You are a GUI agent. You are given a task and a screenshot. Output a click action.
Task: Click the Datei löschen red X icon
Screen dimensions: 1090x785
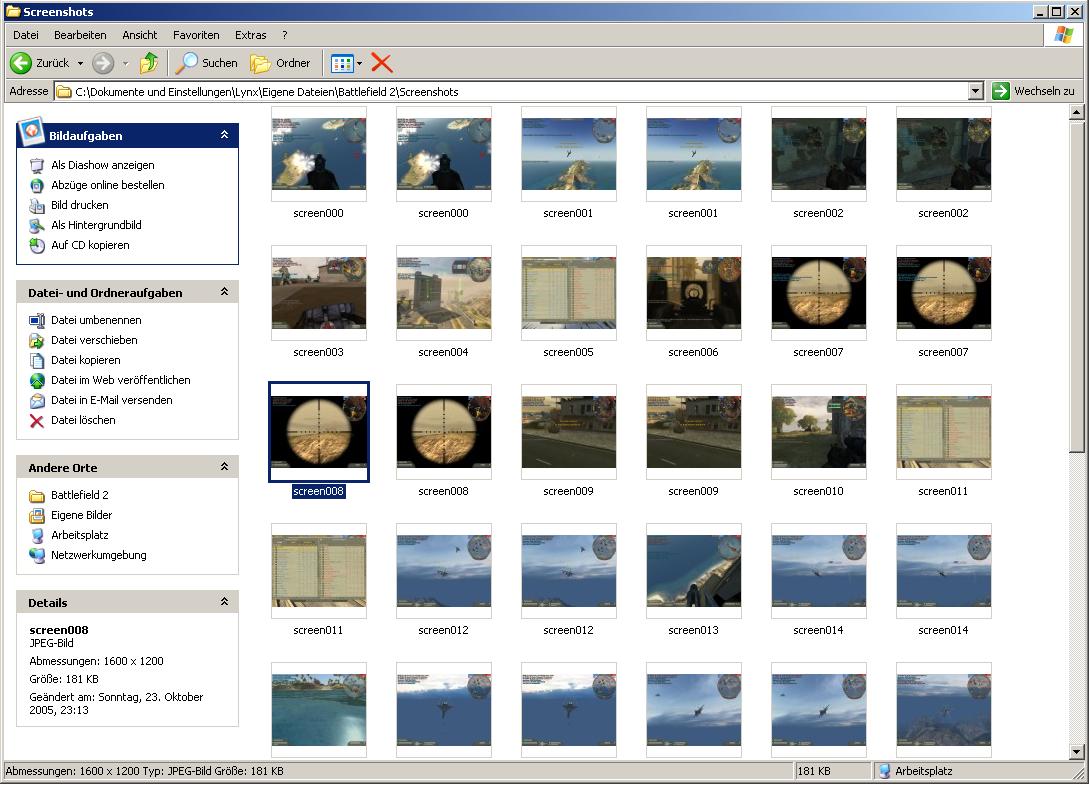[37, 421]
